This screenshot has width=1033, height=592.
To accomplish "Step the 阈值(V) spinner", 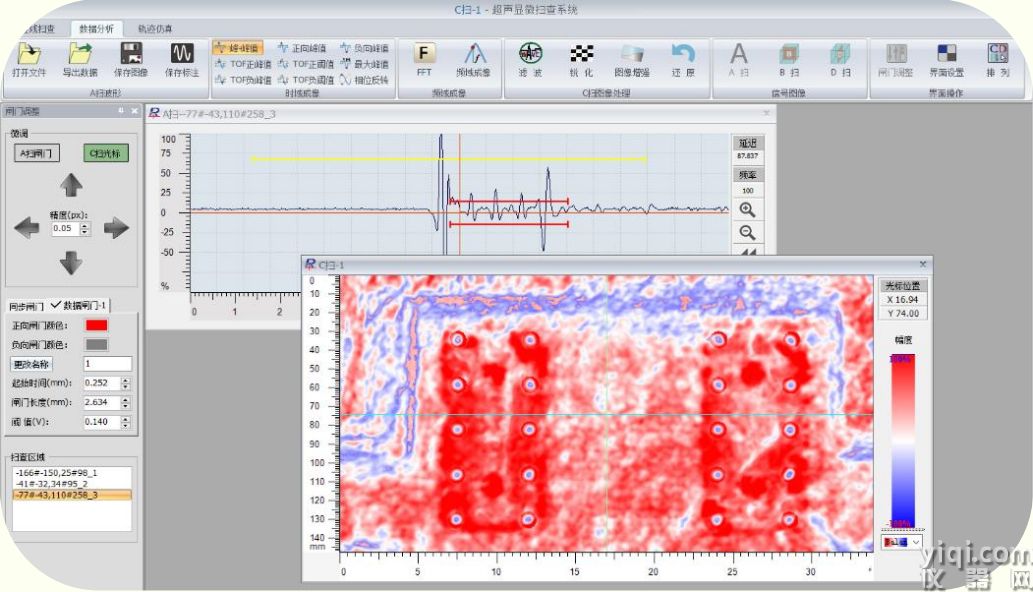I will pos(125,422).
